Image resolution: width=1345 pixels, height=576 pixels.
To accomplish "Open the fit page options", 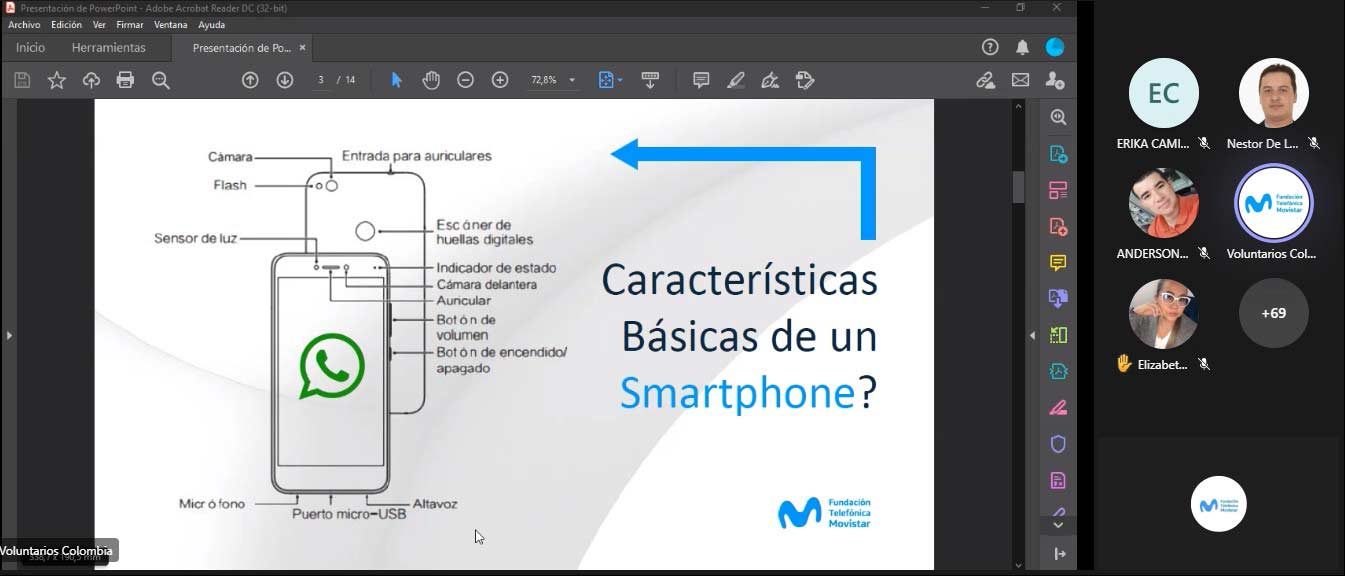I will click(609, 80).
